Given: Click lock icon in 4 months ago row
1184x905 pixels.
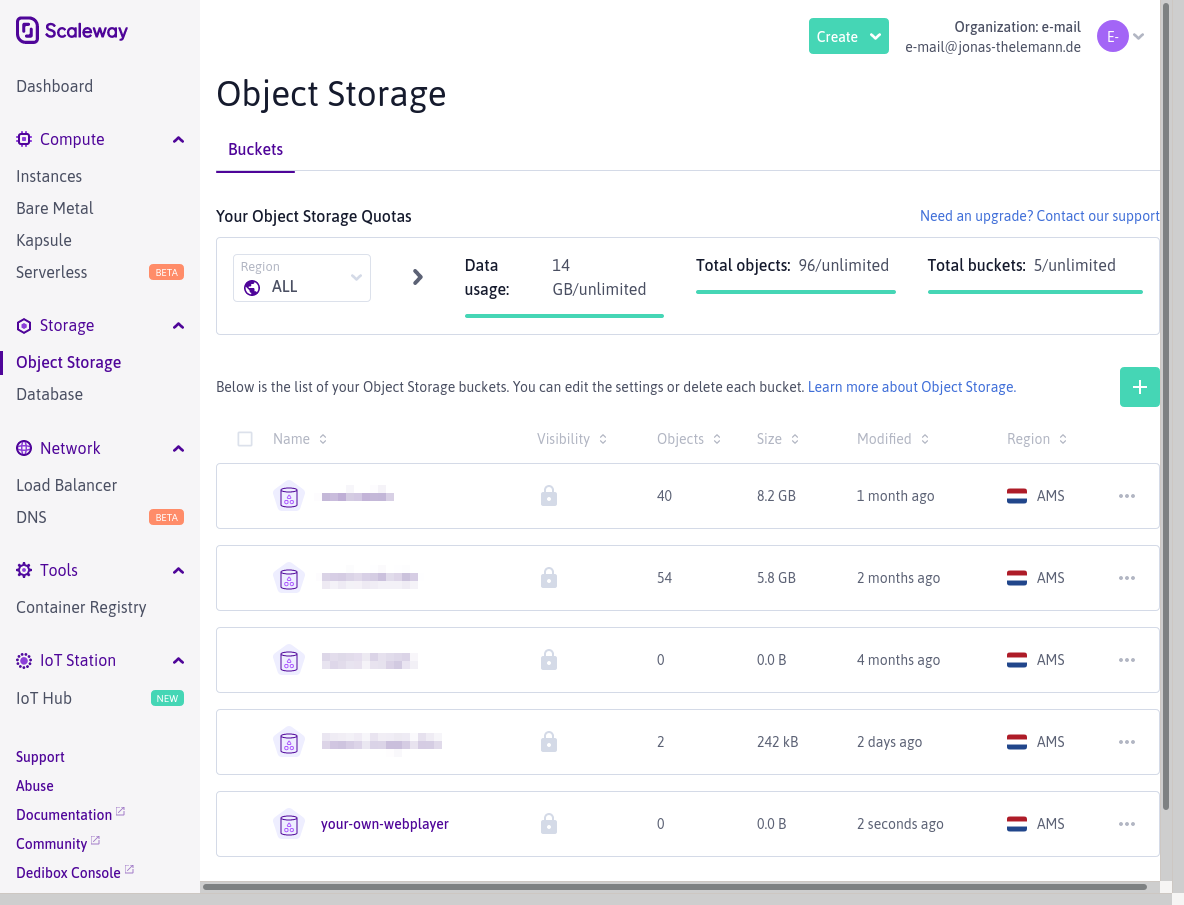Looking at the screenshot, I should 549,660.
